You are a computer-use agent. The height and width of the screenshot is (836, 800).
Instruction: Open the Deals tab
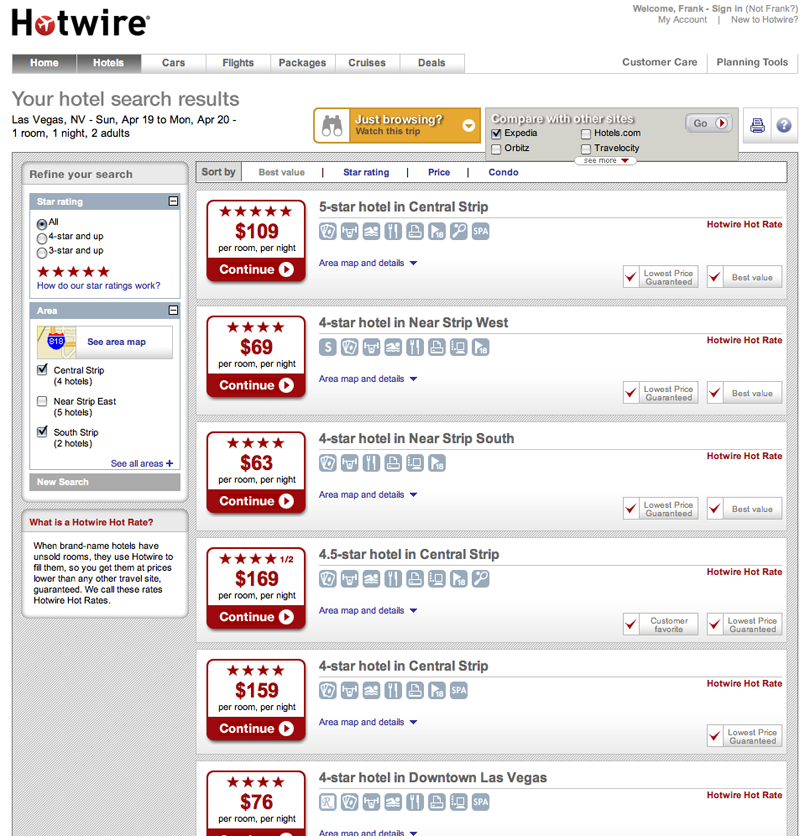431,63
